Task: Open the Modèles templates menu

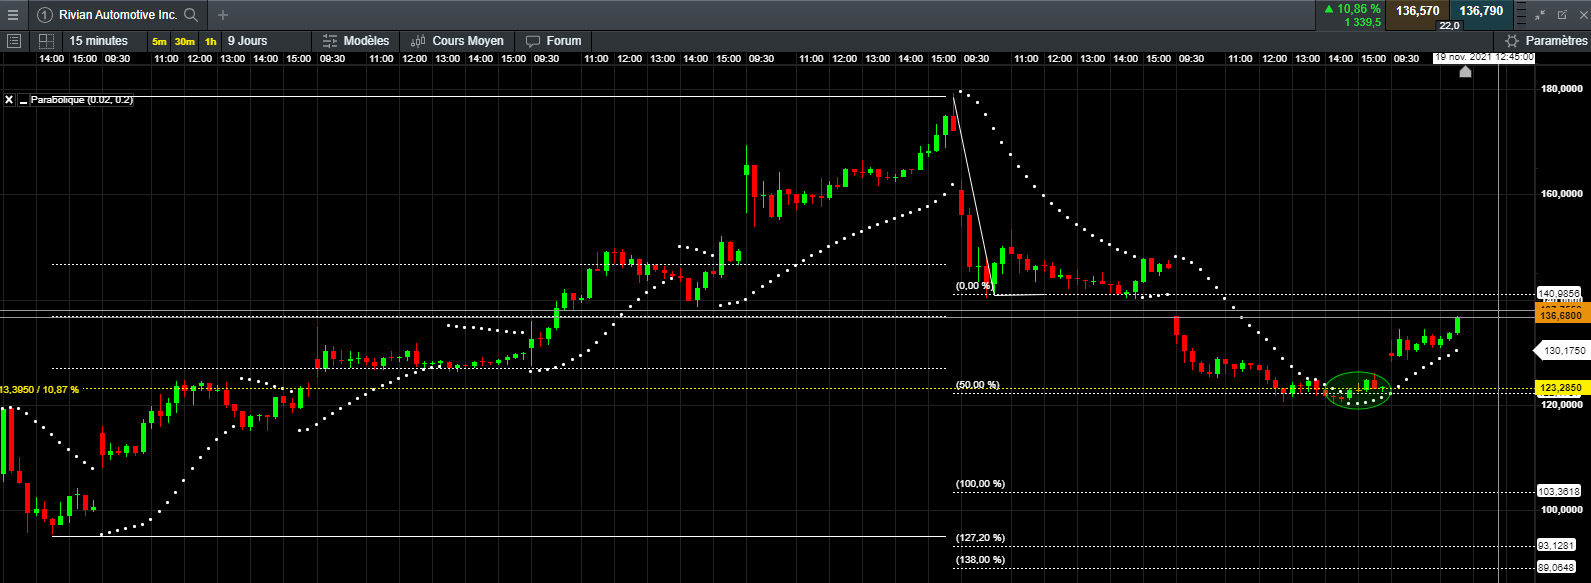Action: click(x=356, y=41)
